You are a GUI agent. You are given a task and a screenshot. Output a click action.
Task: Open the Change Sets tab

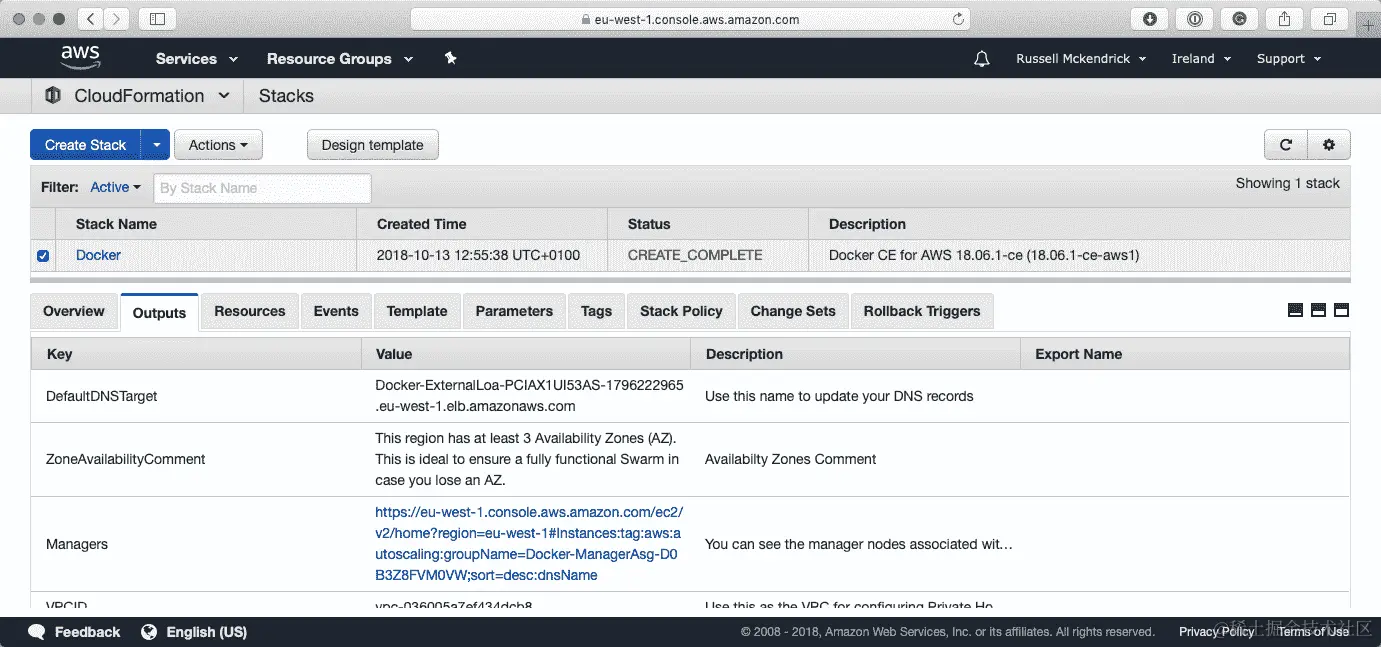(793, 311)
